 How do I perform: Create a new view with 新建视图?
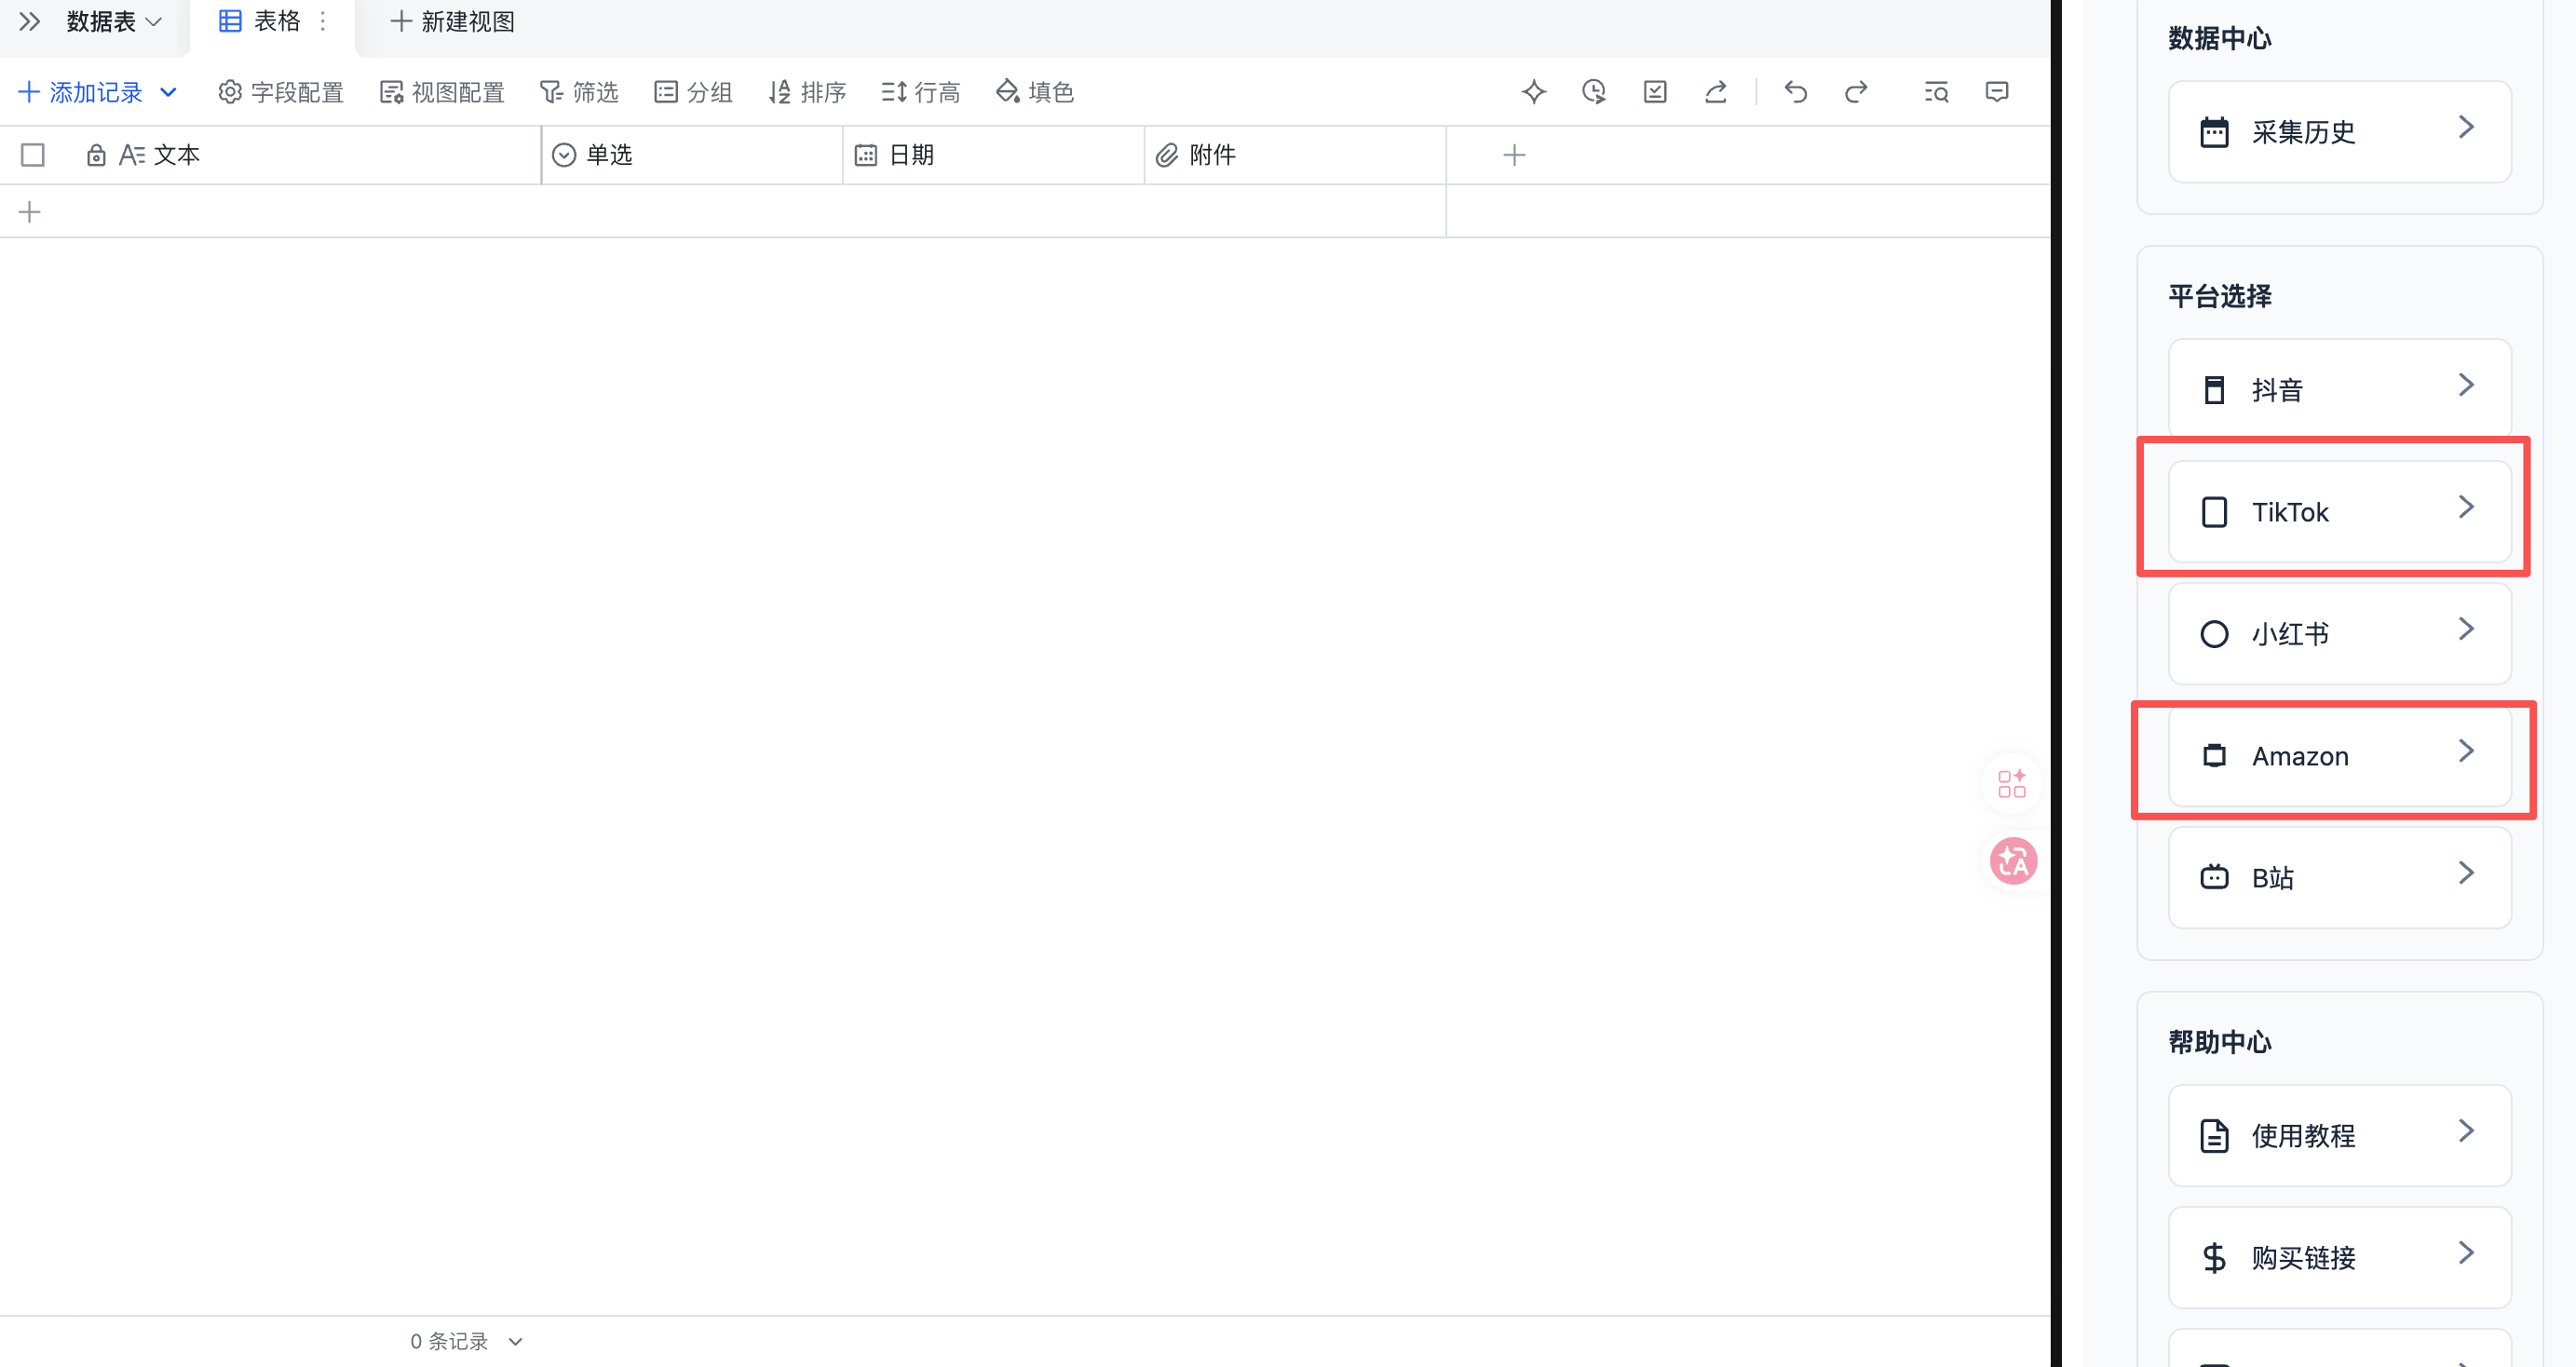(453, 22)
